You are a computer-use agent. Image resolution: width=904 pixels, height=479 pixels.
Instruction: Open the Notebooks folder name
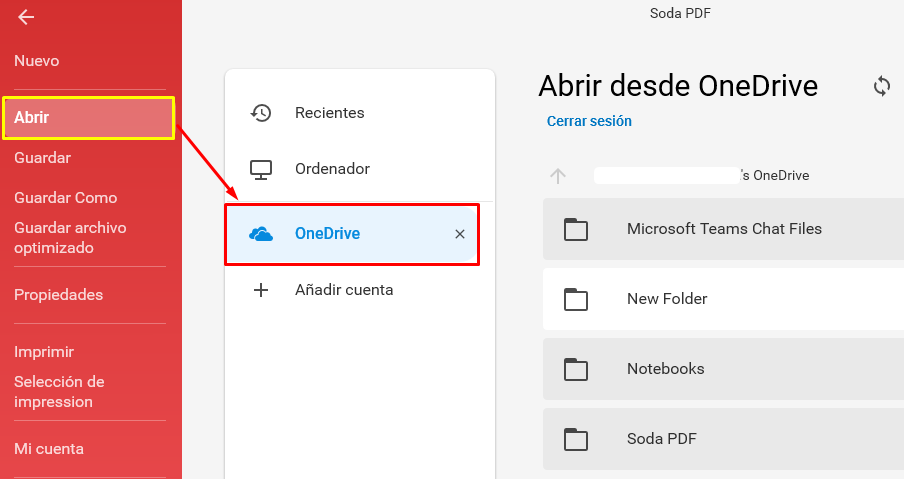click(665, 369)
